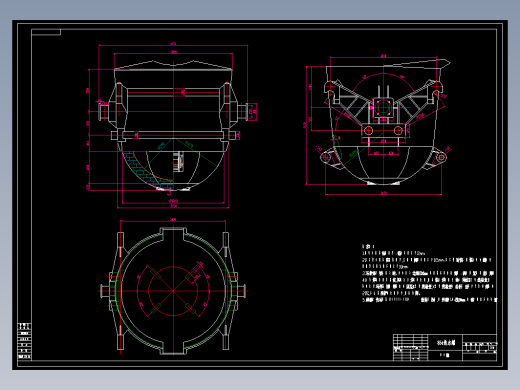520x390 pixels.
Task: Click the technical notes text block
Action: pos(429,273)
